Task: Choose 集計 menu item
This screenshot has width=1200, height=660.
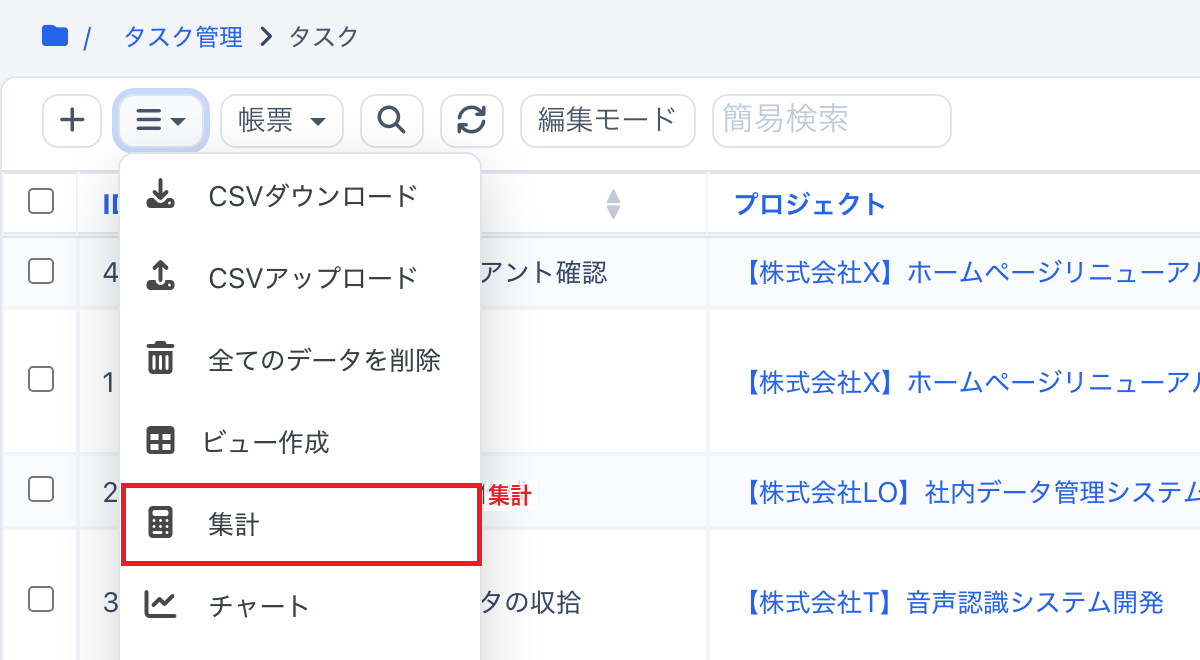Action: 300,524
